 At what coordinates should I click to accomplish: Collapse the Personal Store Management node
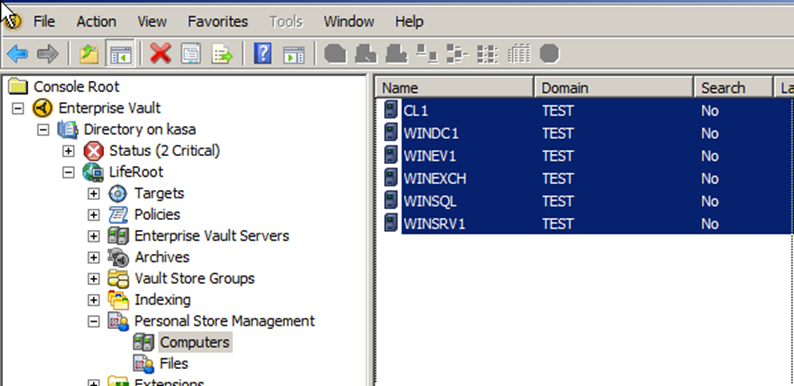pos(94,321)
